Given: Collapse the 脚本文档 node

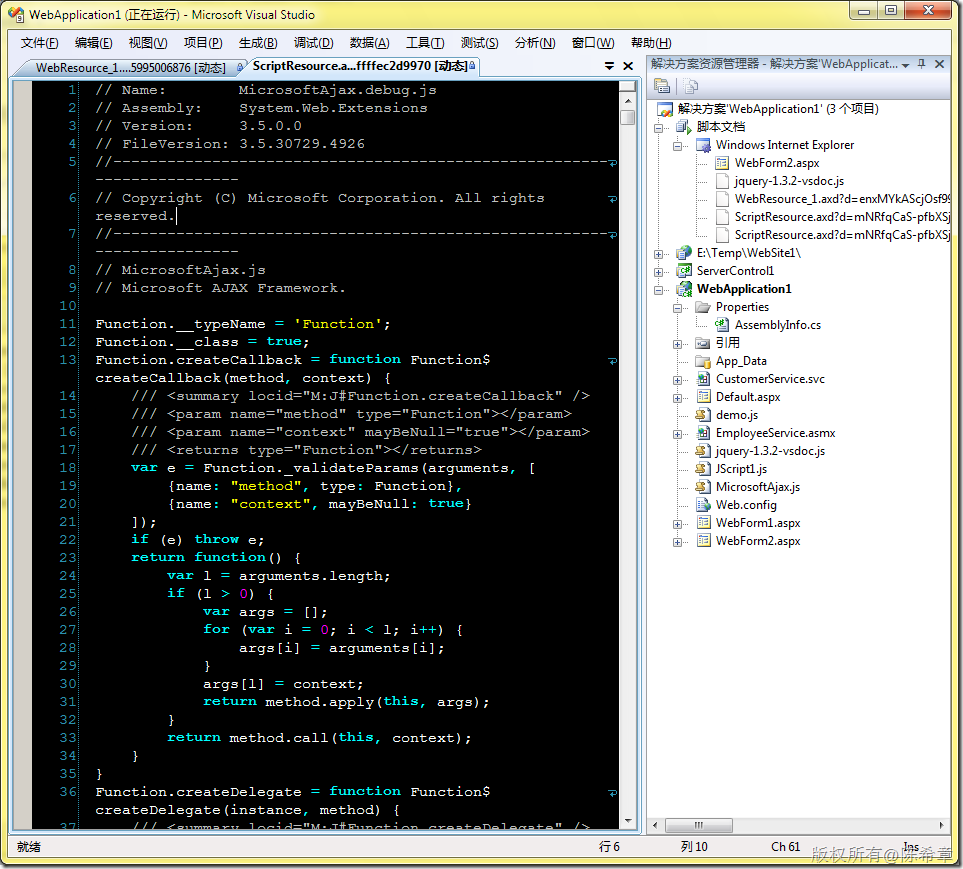Looking at the screenshot, I should [x=658, y=128].
